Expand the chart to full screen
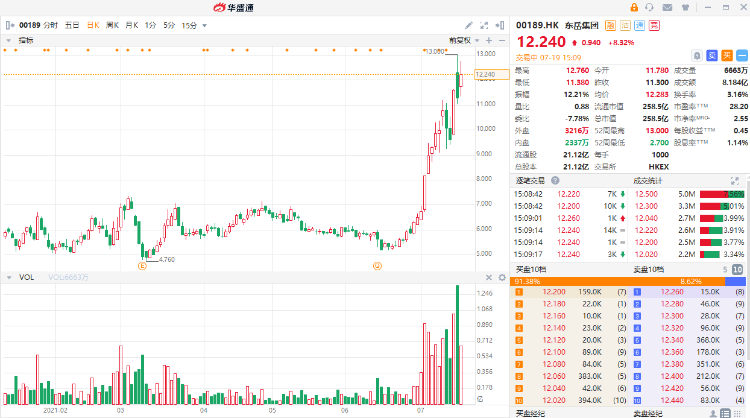Viewport: 750px width, 418px height. coord(484,25)
